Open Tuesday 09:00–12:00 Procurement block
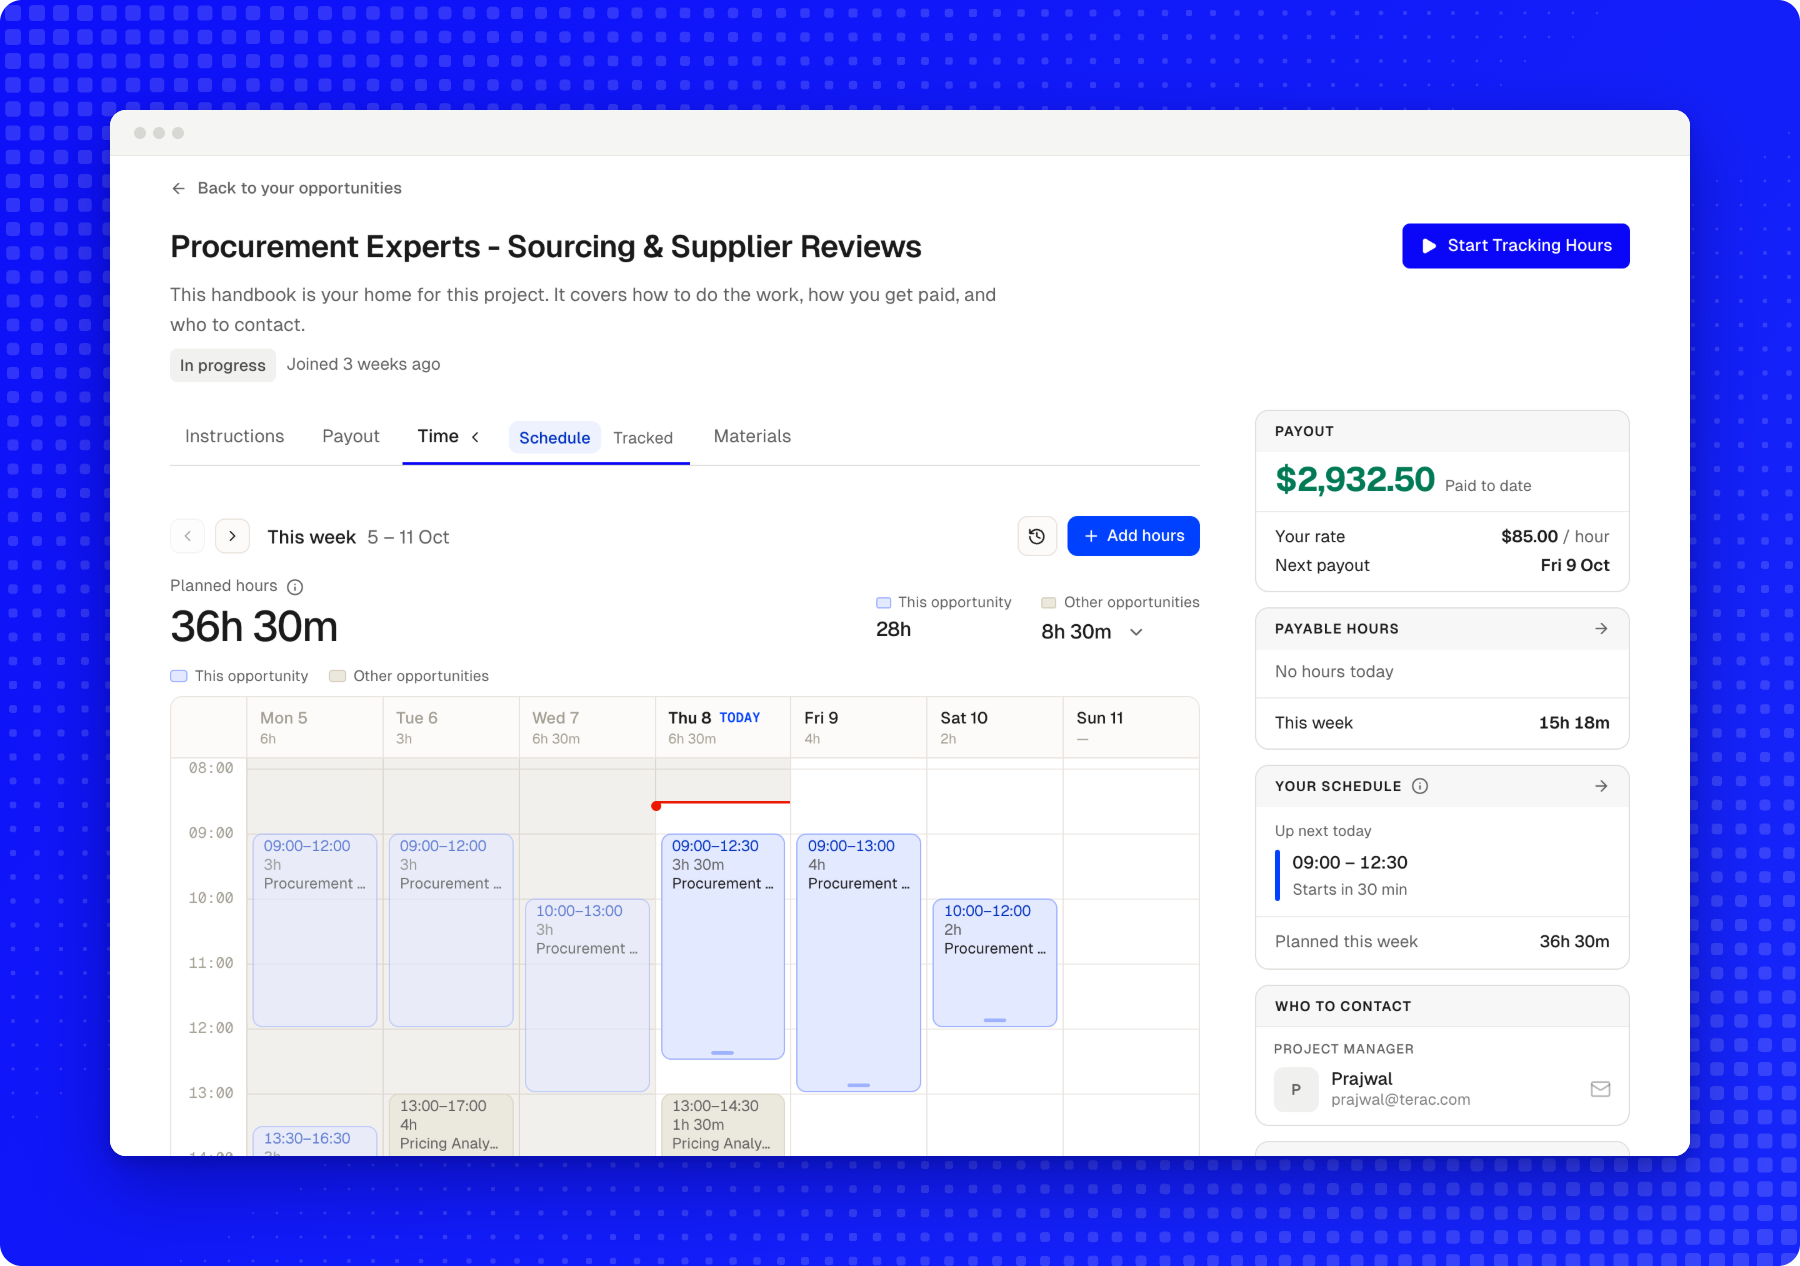The image size is (1800, 1266). click(451, 930)
